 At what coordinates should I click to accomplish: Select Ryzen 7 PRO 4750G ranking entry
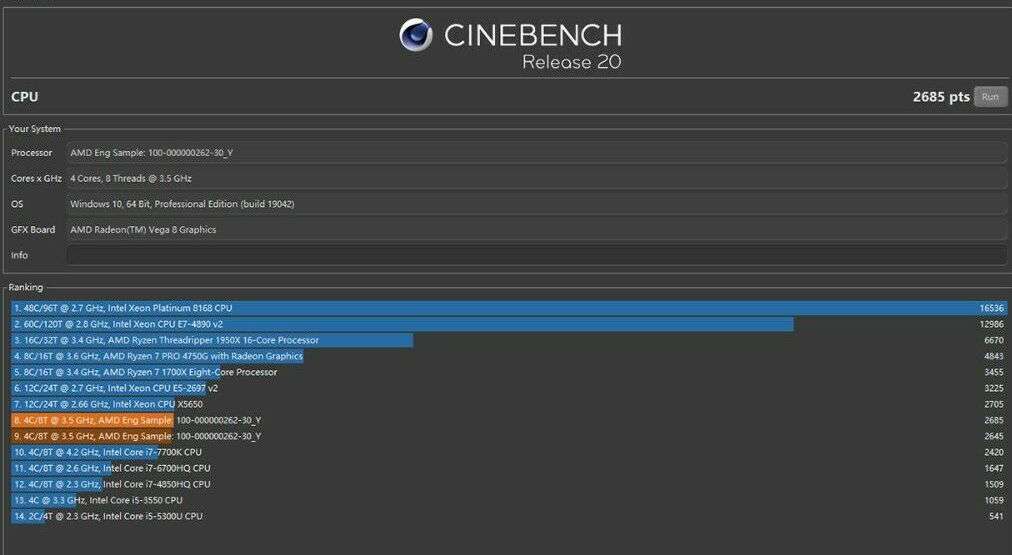coord(509,356)
